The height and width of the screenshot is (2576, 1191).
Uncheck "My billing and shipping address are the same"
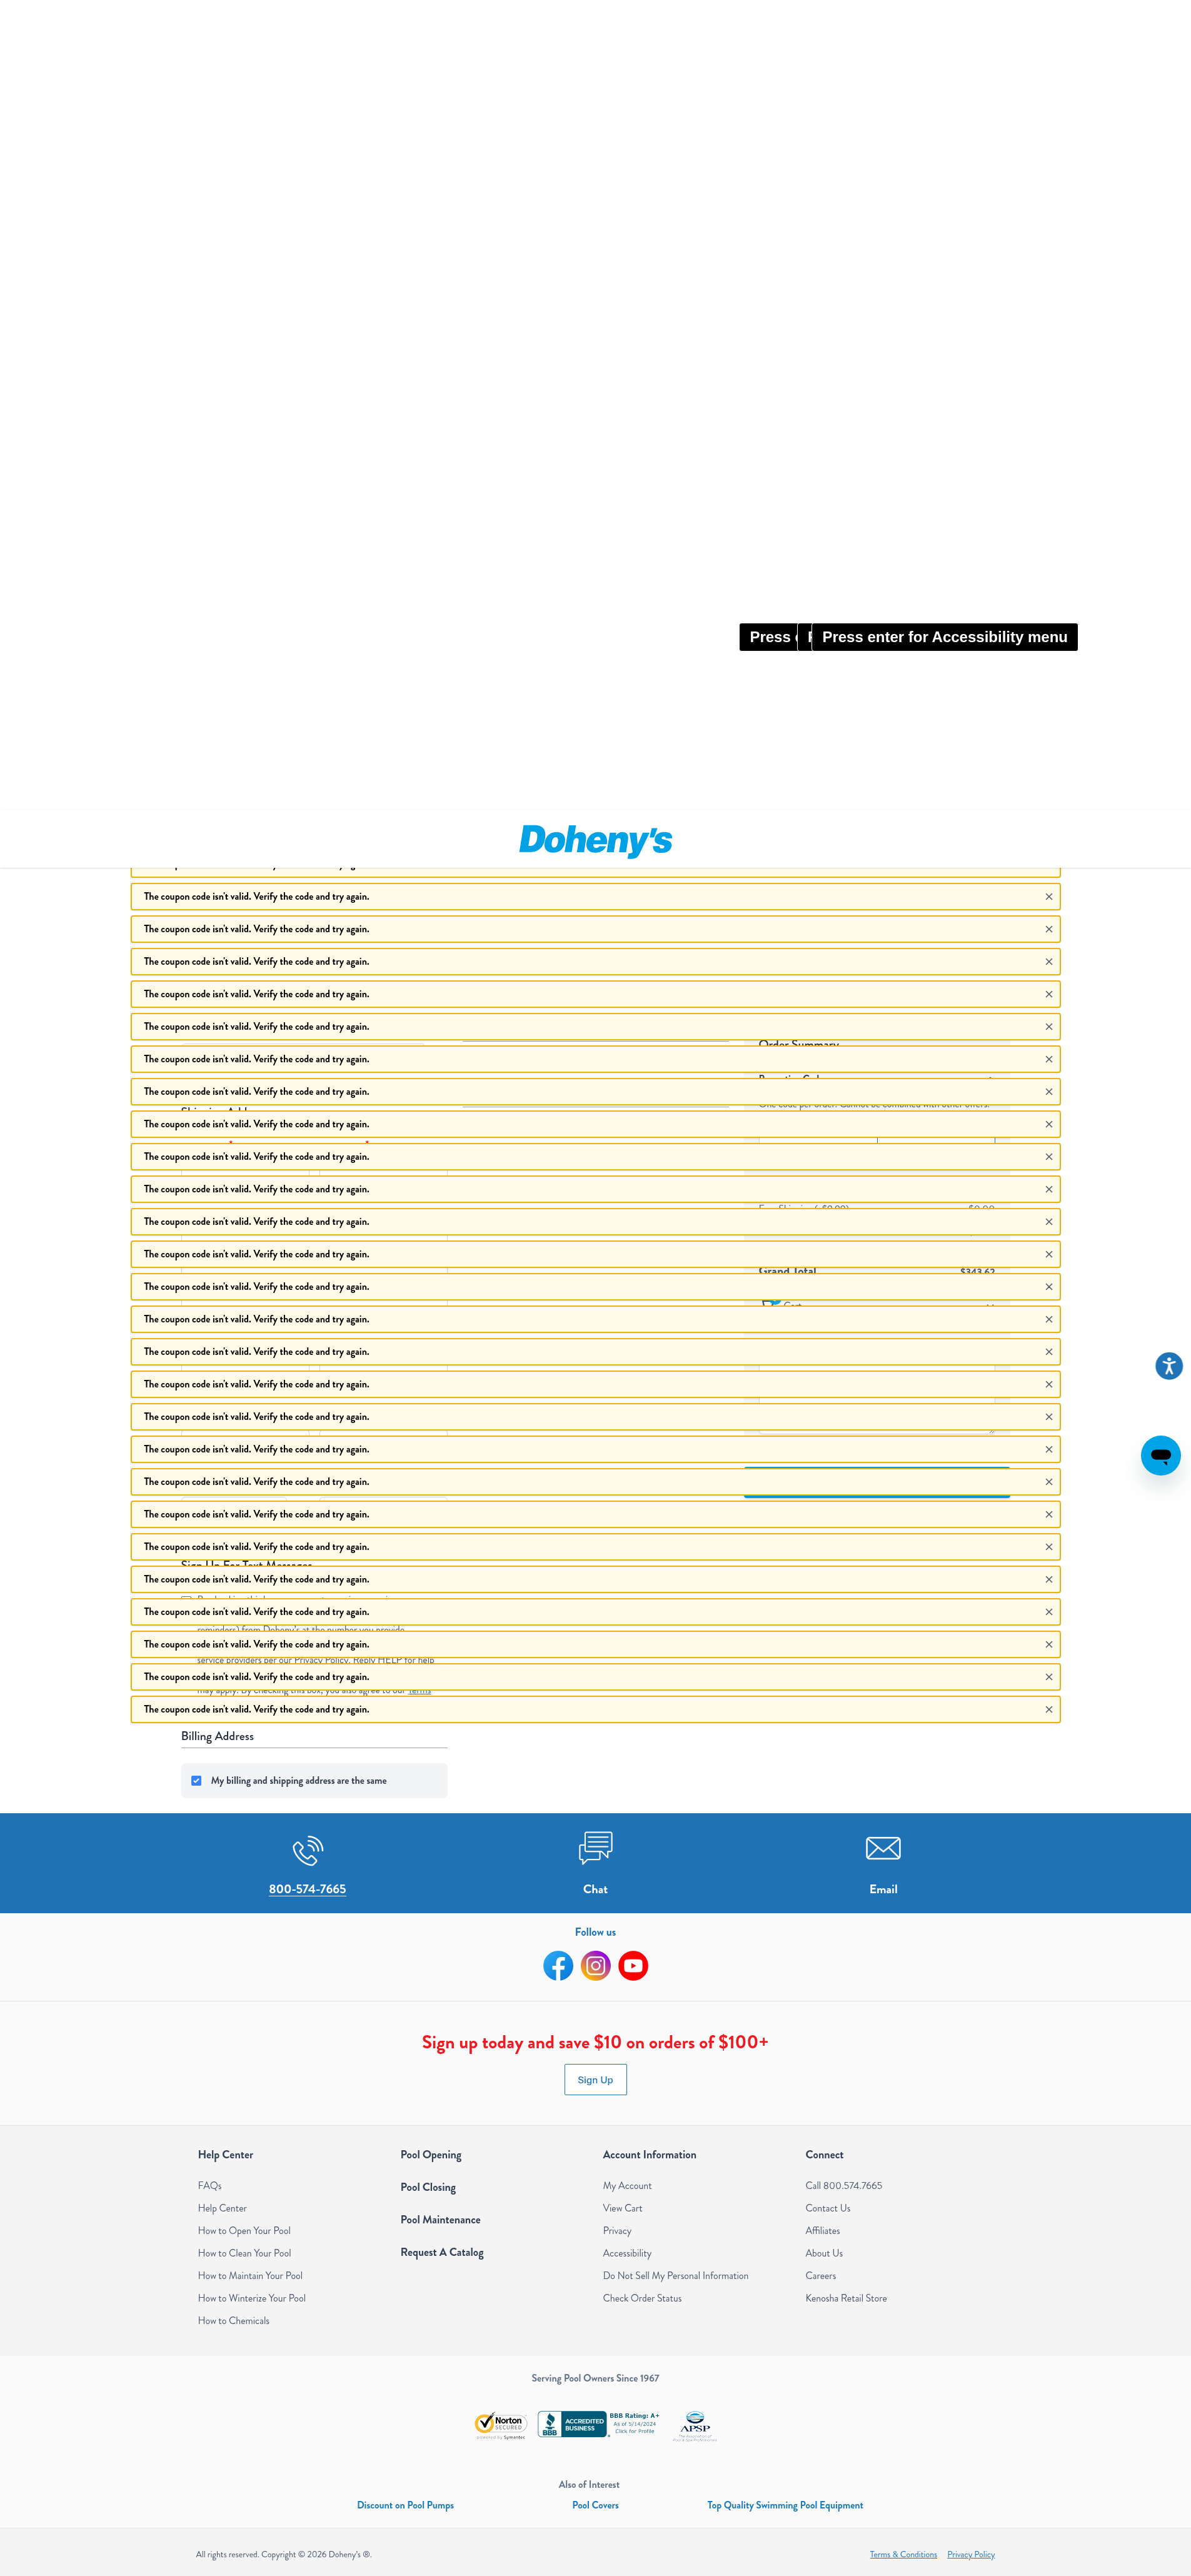(196, 1780)
